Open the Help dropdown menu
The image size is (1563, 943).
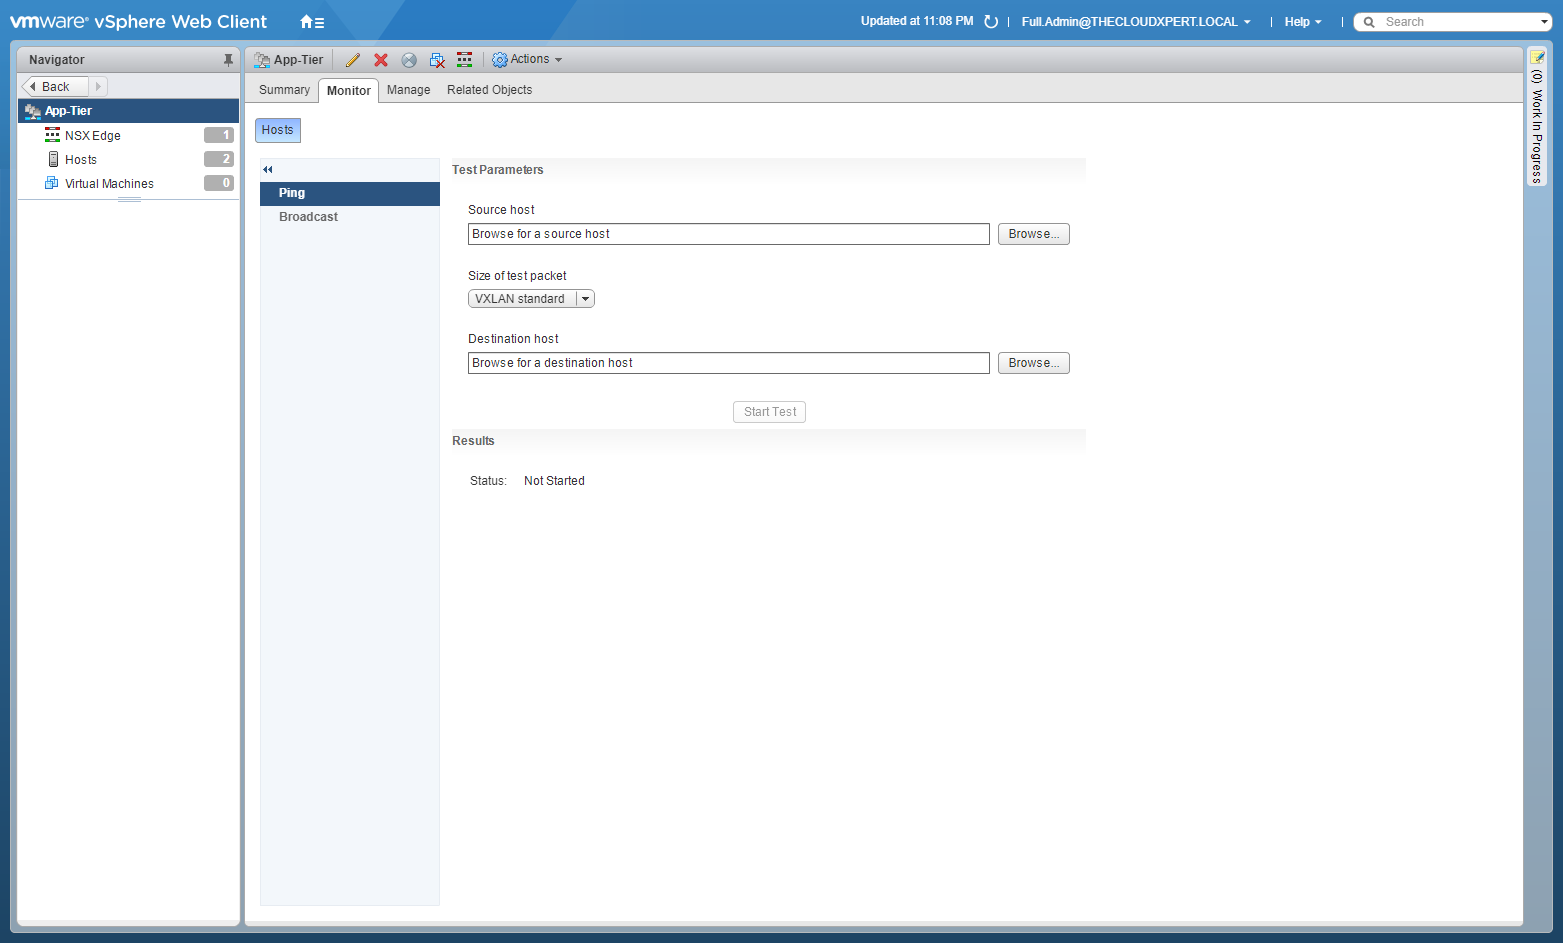(x=1302, y=22)
